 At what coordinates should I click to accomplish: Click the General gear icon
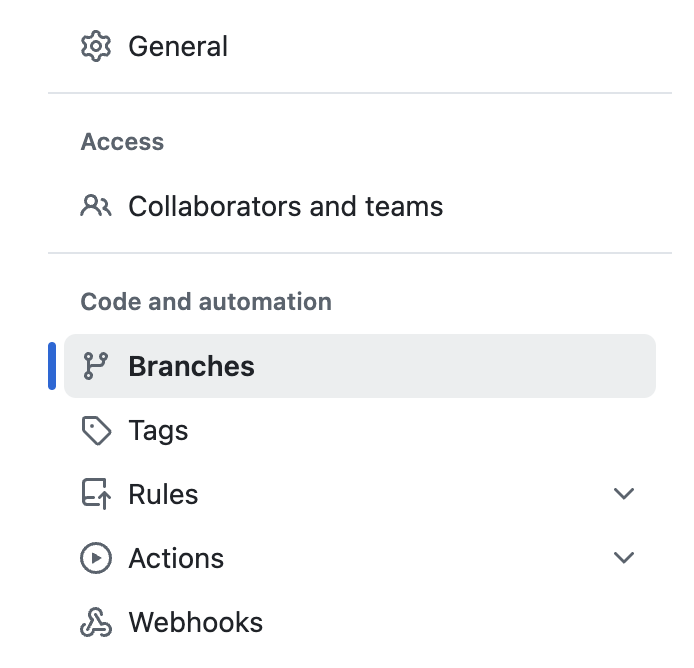point(96,46)
